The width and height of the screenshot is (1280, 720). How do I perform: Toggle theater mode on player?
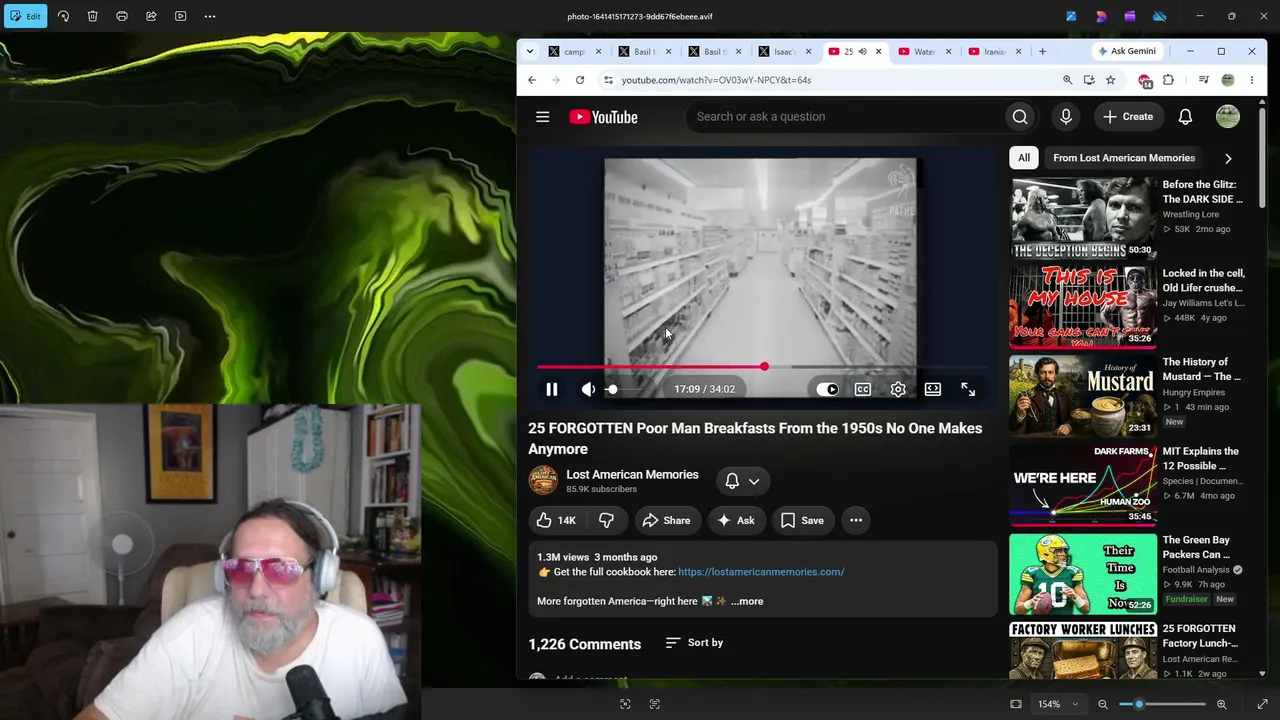[x=932, y=389]
